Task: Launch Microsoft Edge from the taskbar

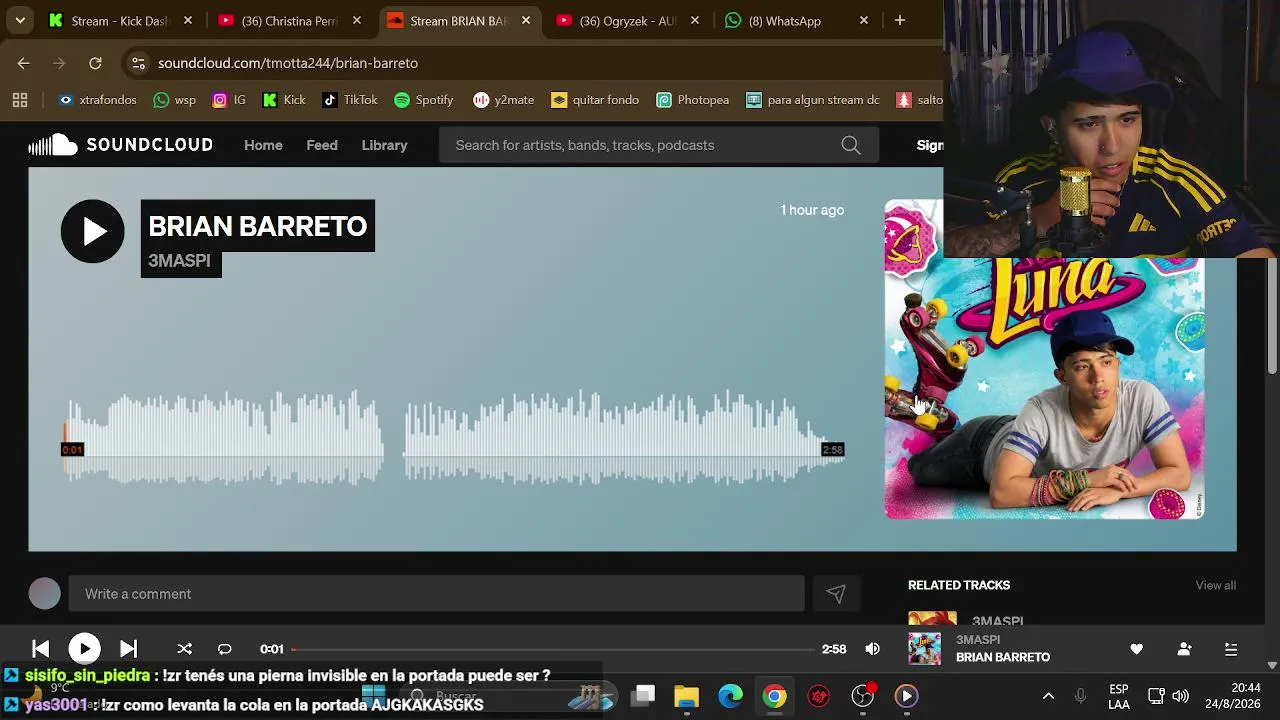Action: (731, 696)
